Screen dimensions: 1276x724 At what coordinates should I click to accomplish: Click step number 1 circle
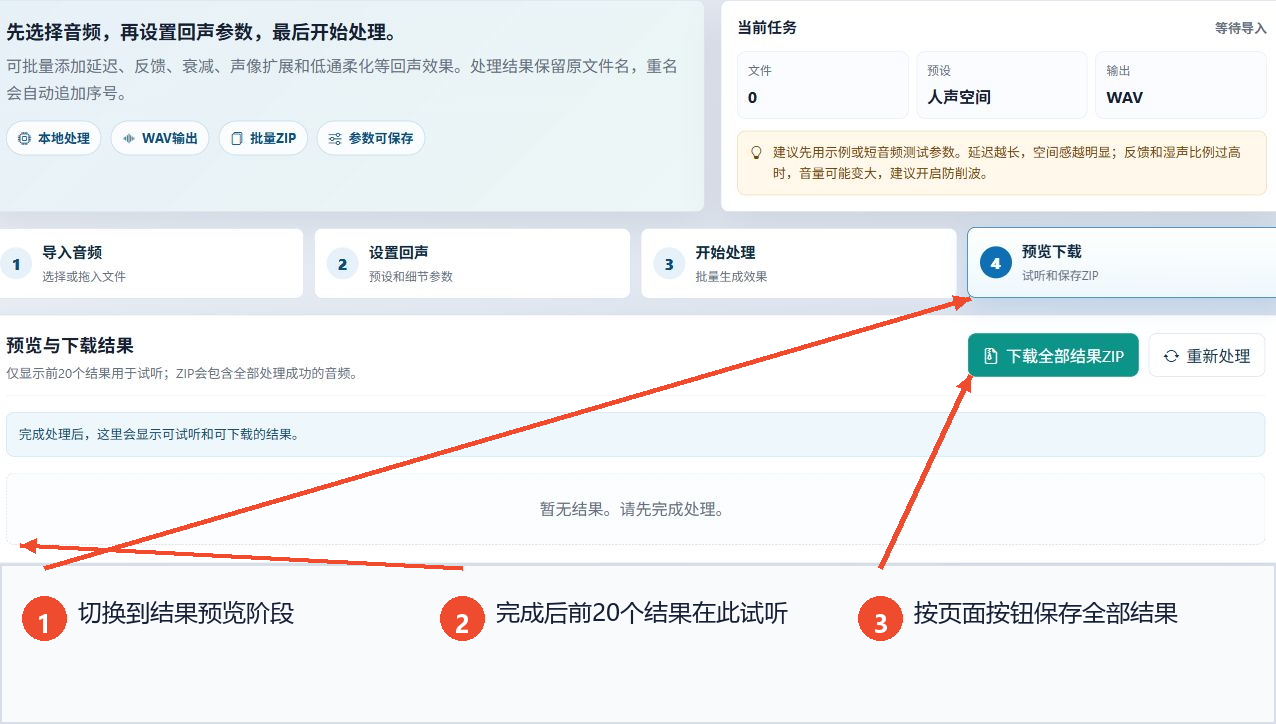coord(16,264)
